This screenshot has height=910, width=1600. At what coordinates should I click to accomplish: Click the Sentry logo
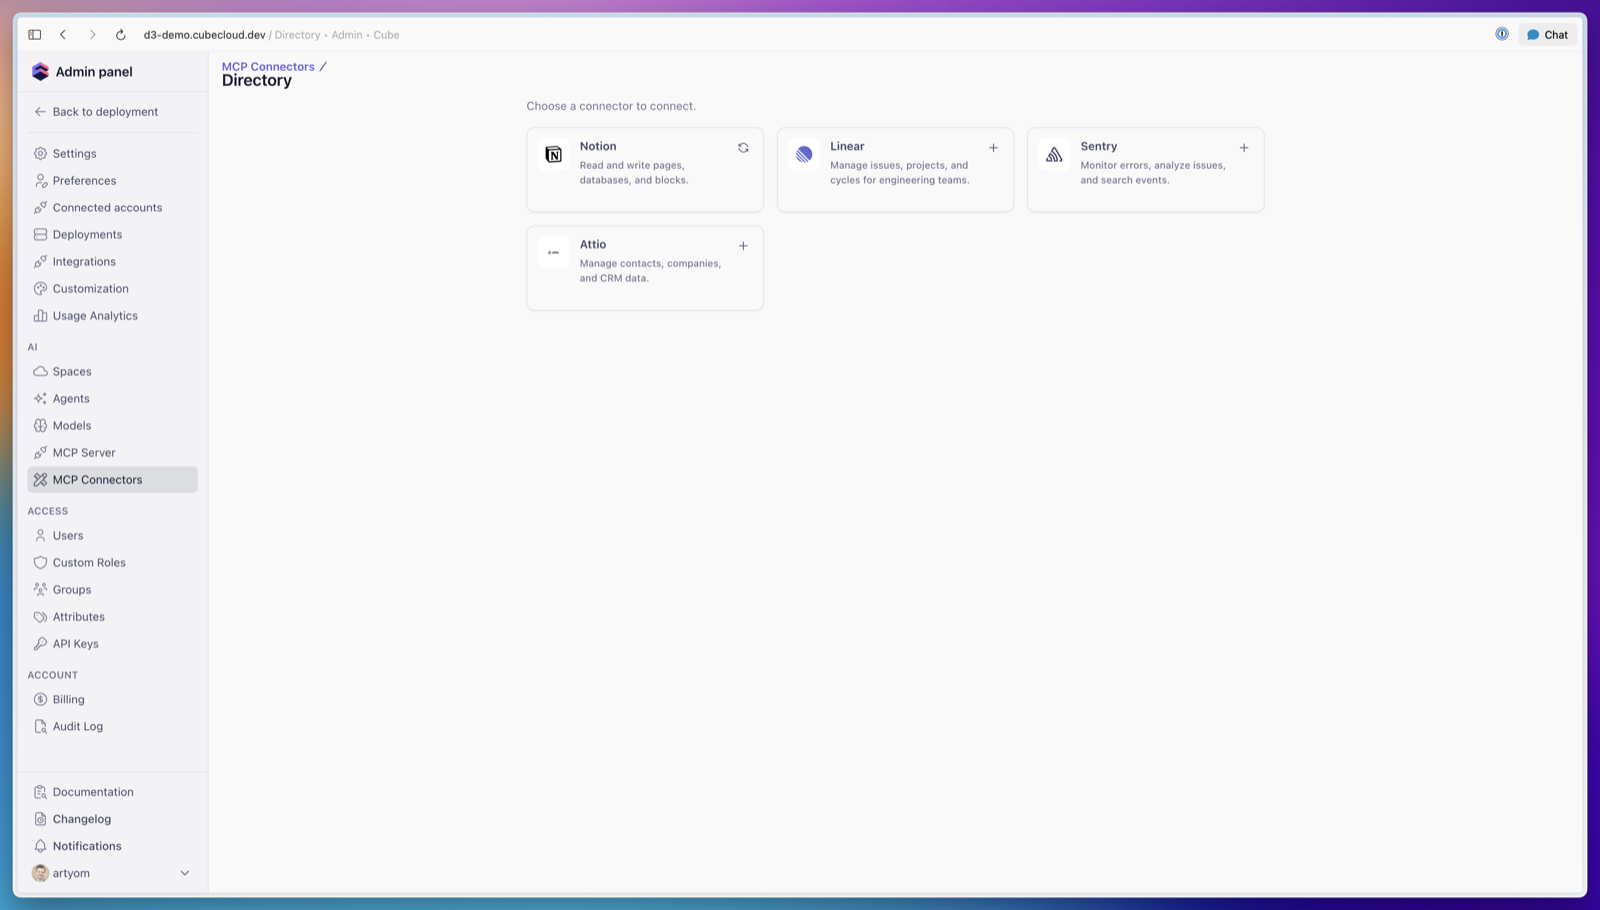pyautogui.click(x=1054, y=154)
